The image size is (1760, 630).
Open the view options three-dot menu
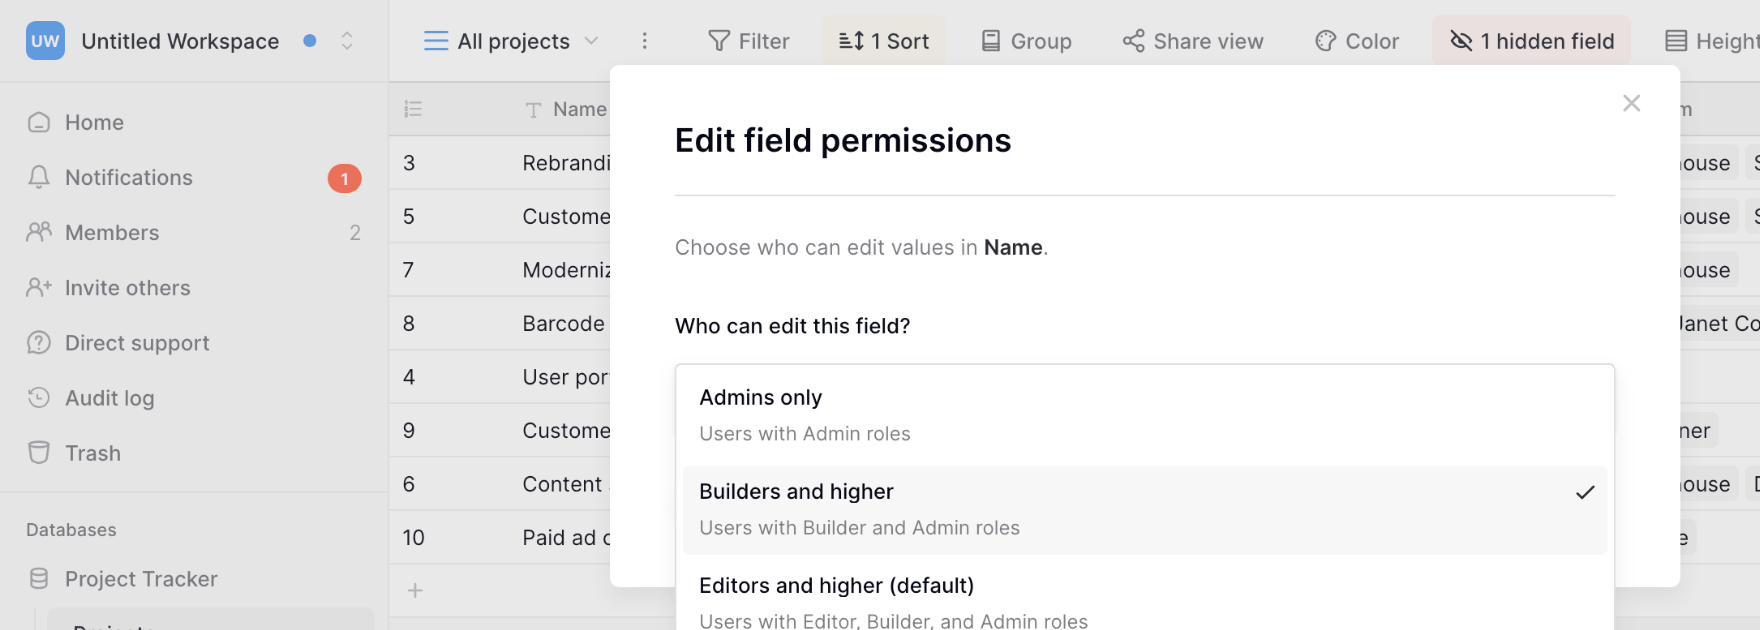pos(644,41)
